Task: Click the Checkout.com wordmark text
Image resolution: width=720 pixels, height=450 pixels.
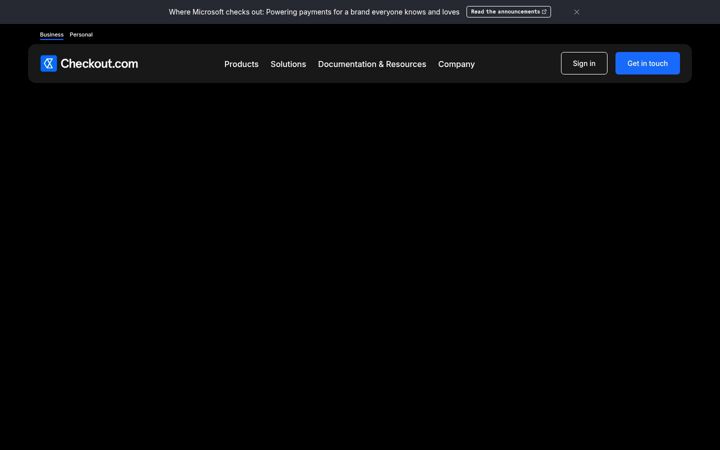Action: click(99, 63)
